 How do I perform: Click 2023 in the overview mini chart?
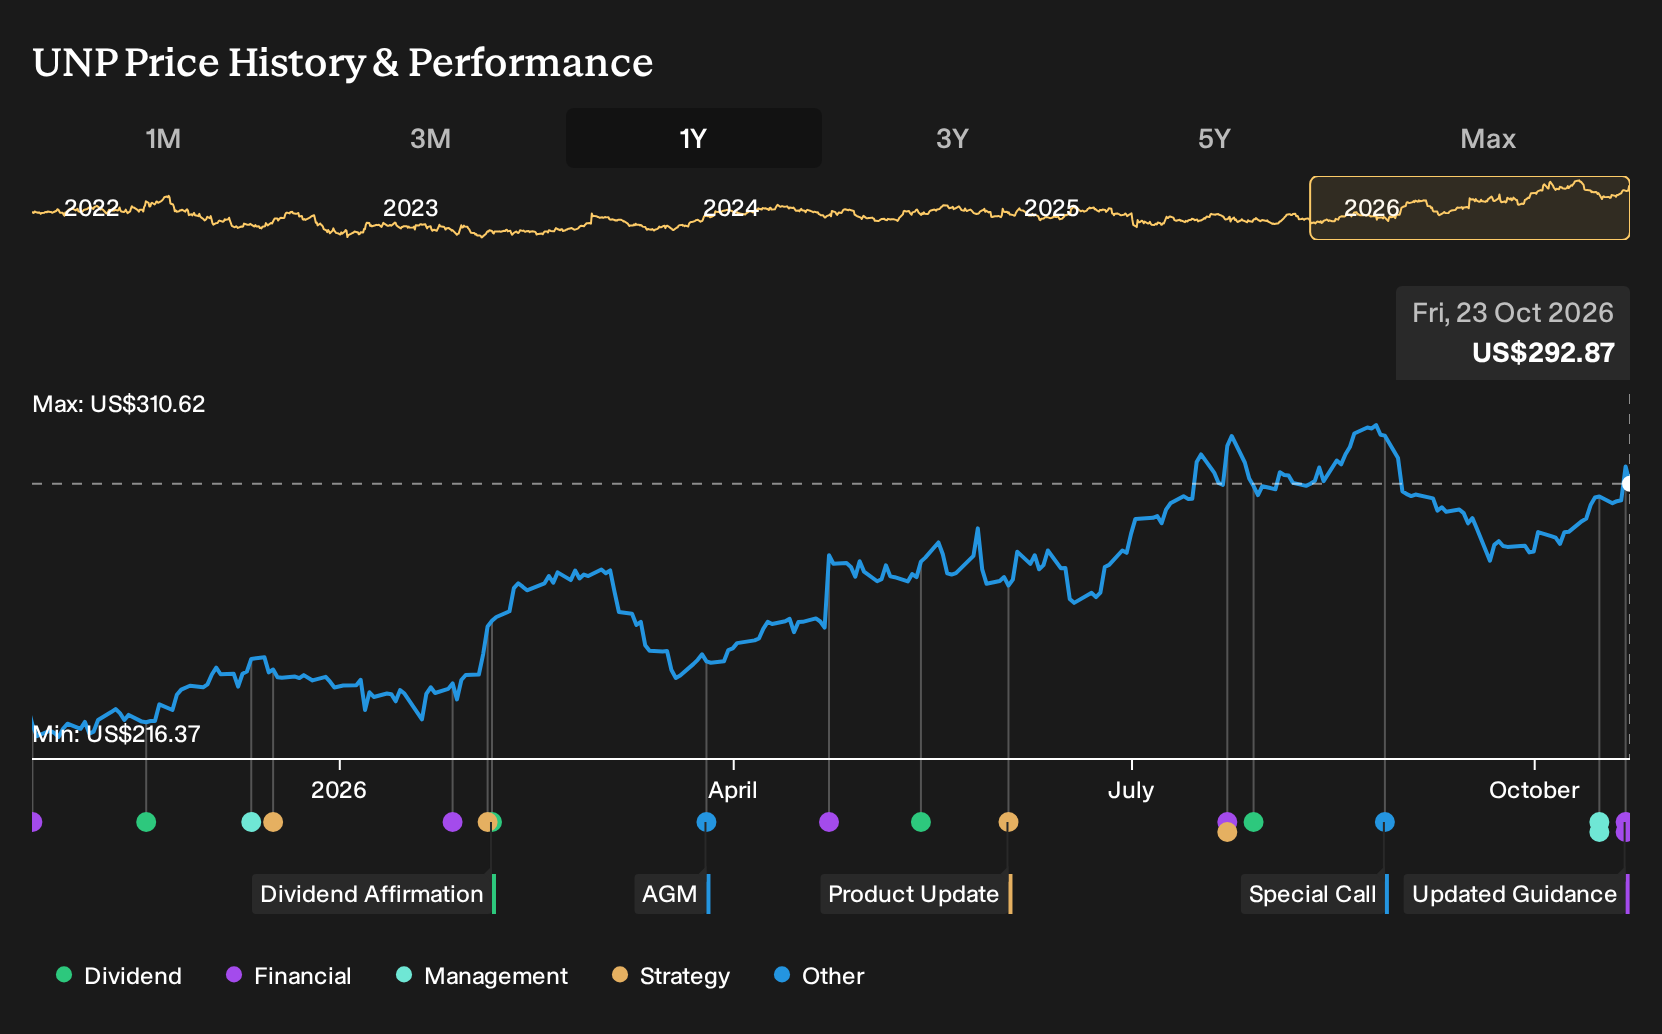click(411, 208)
